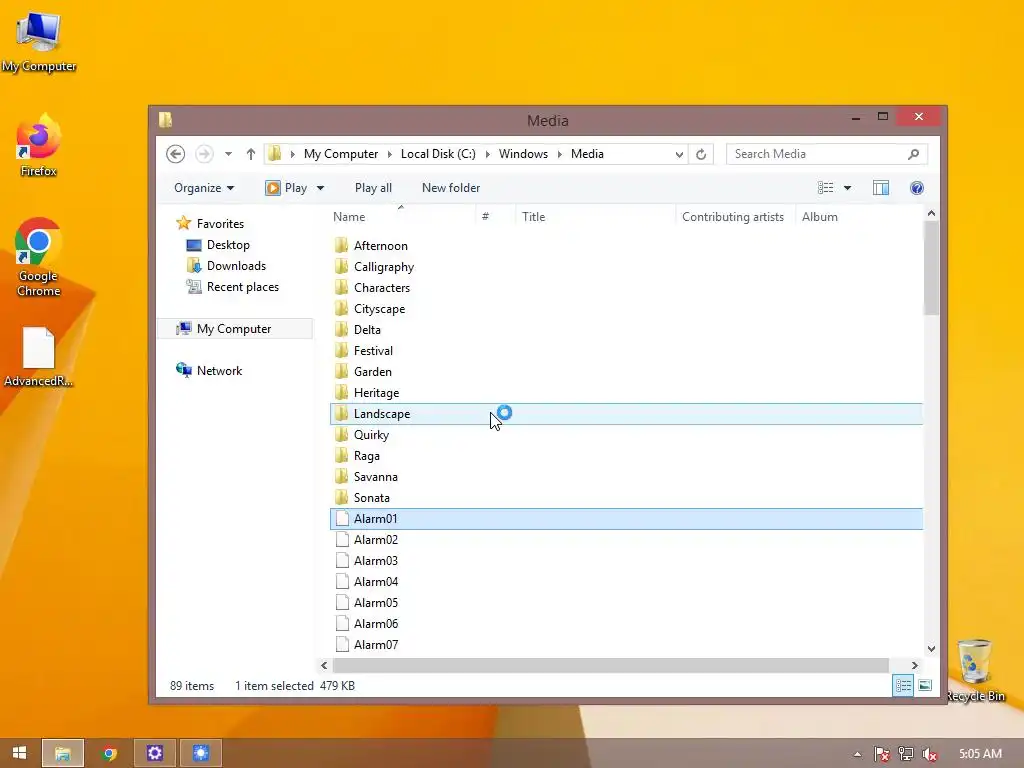The height and width of the screenshot is (768, 1024).
Task: Go up one folder level
Action: [251, 154]
